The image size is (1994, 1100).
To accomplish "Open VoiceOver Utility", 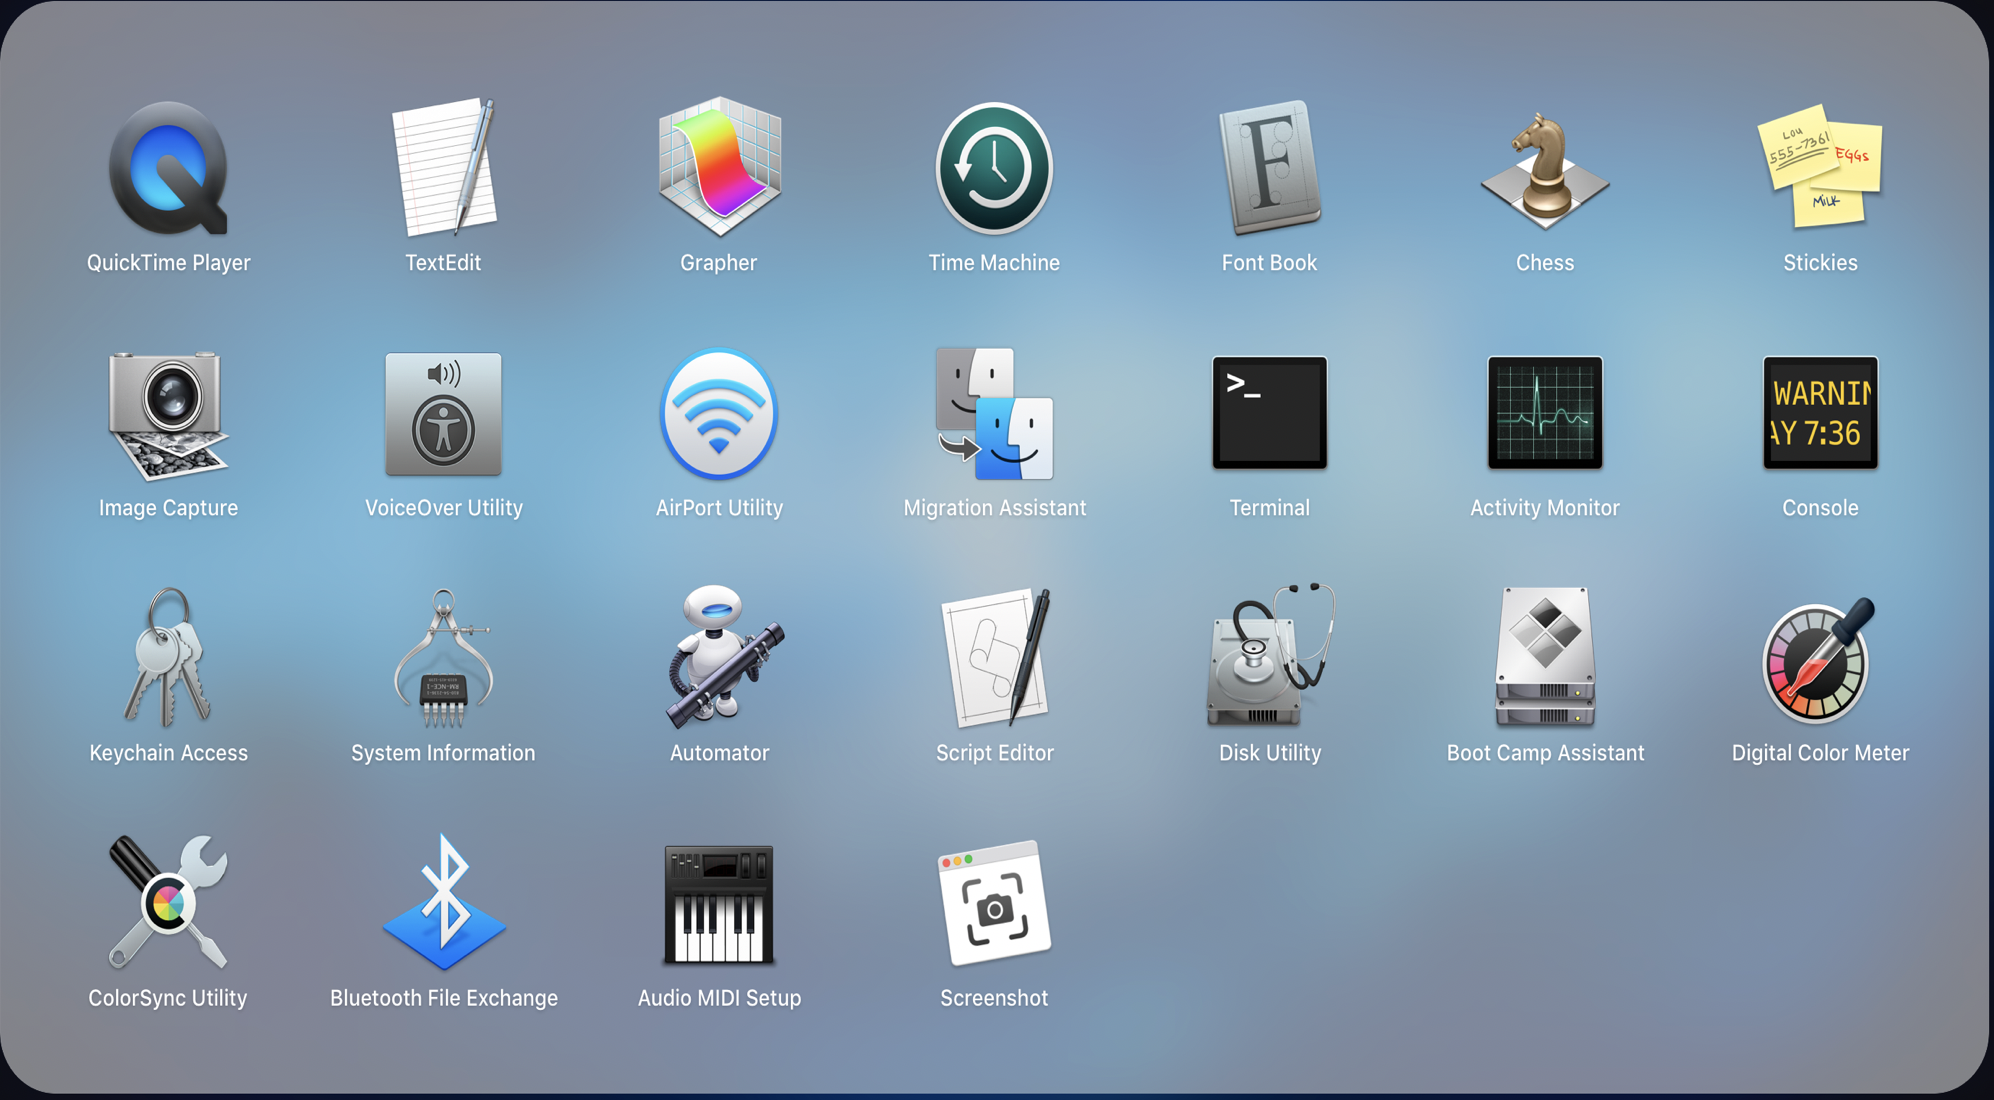I will (443, 414).
